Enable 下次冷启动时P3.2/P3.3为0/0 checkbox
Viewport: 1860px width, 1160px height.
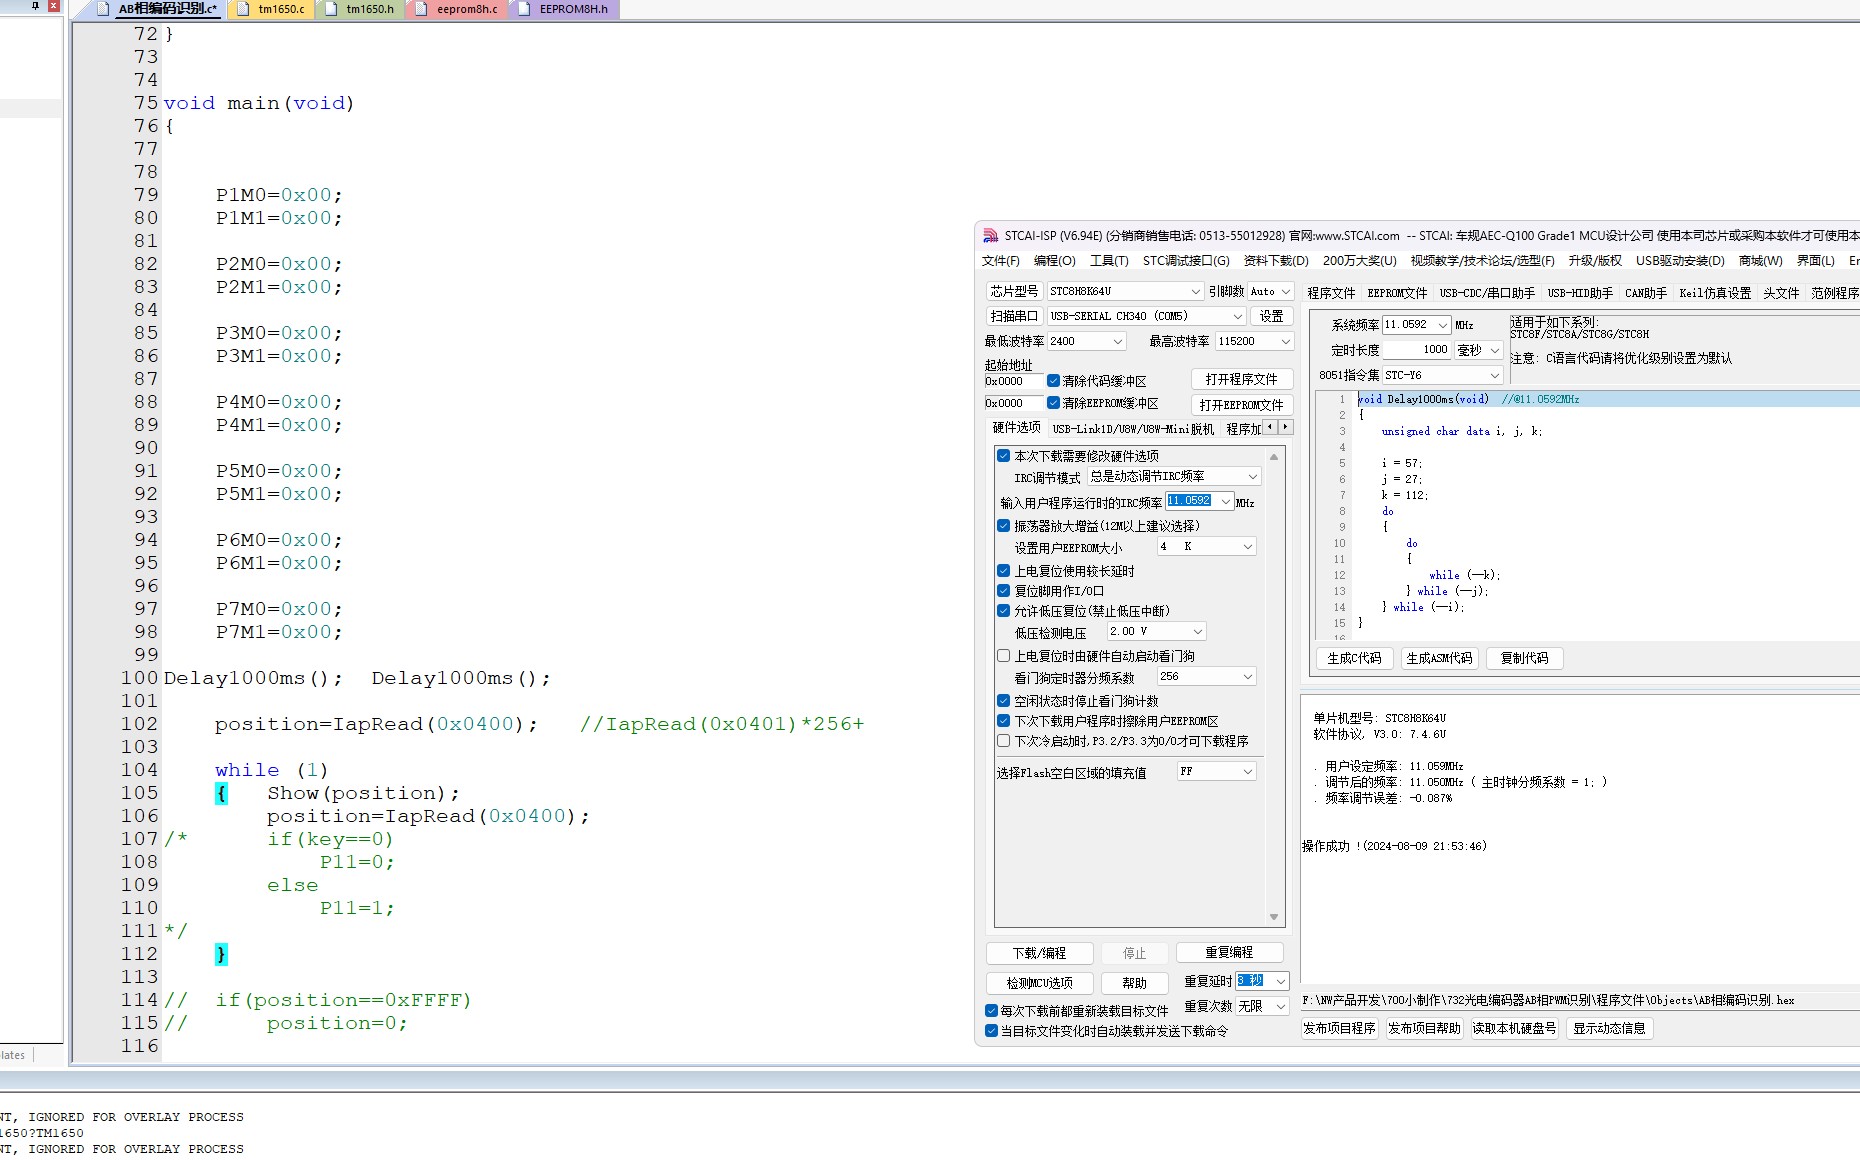(1003, 741)
